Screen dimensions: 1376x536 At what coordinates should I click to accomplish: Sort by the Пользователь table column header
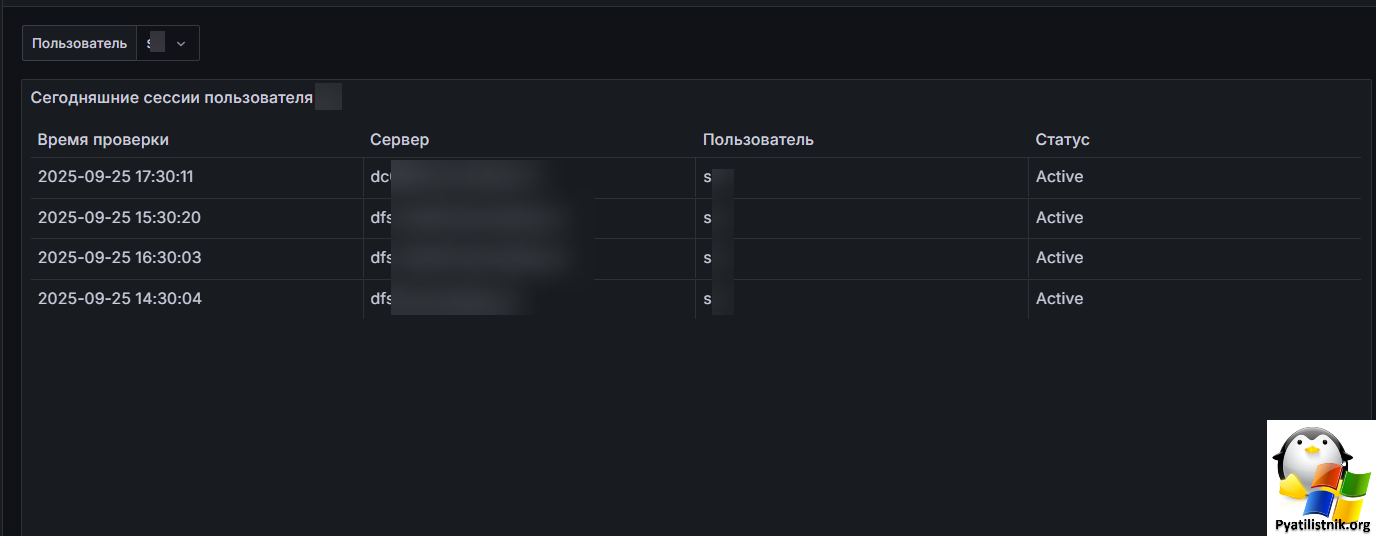pos(758,139)
